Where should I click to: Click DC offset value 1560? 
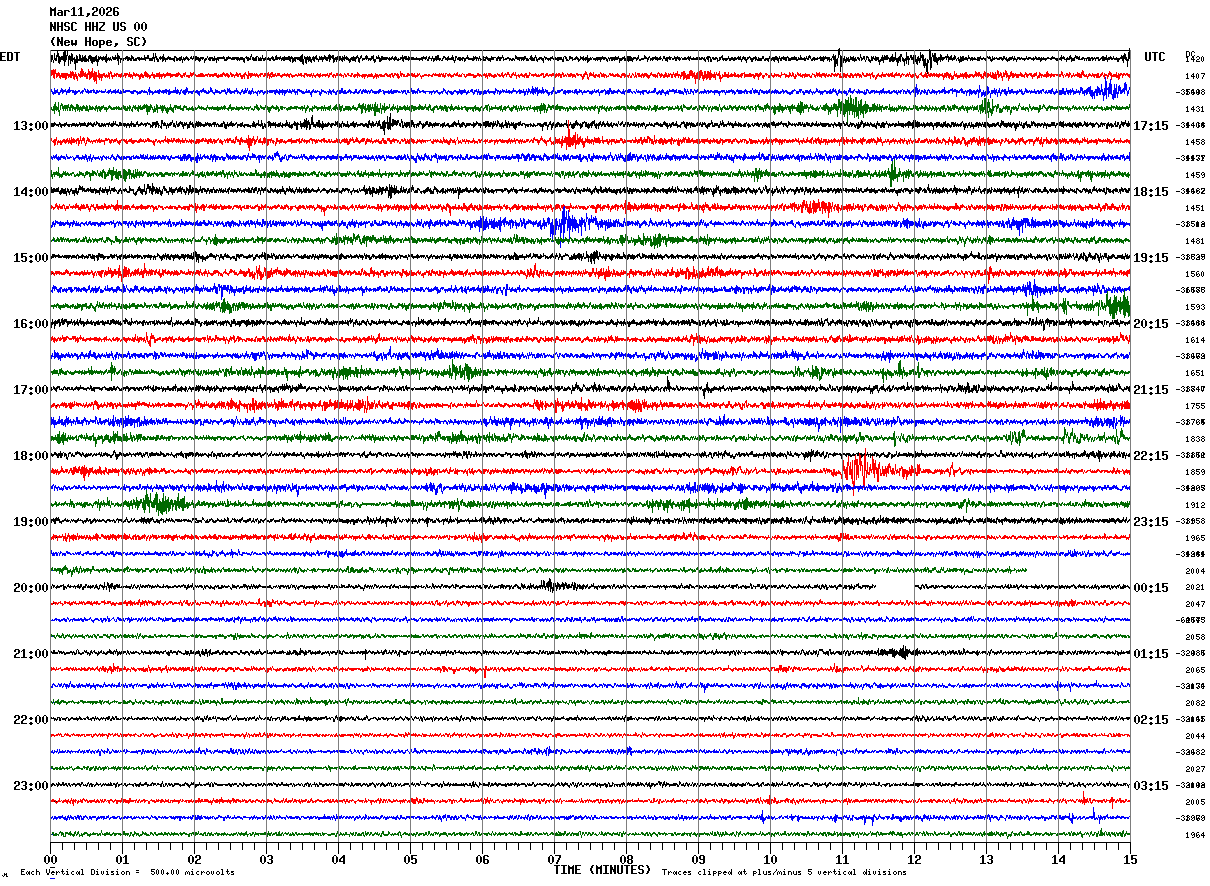(1195, 274)
